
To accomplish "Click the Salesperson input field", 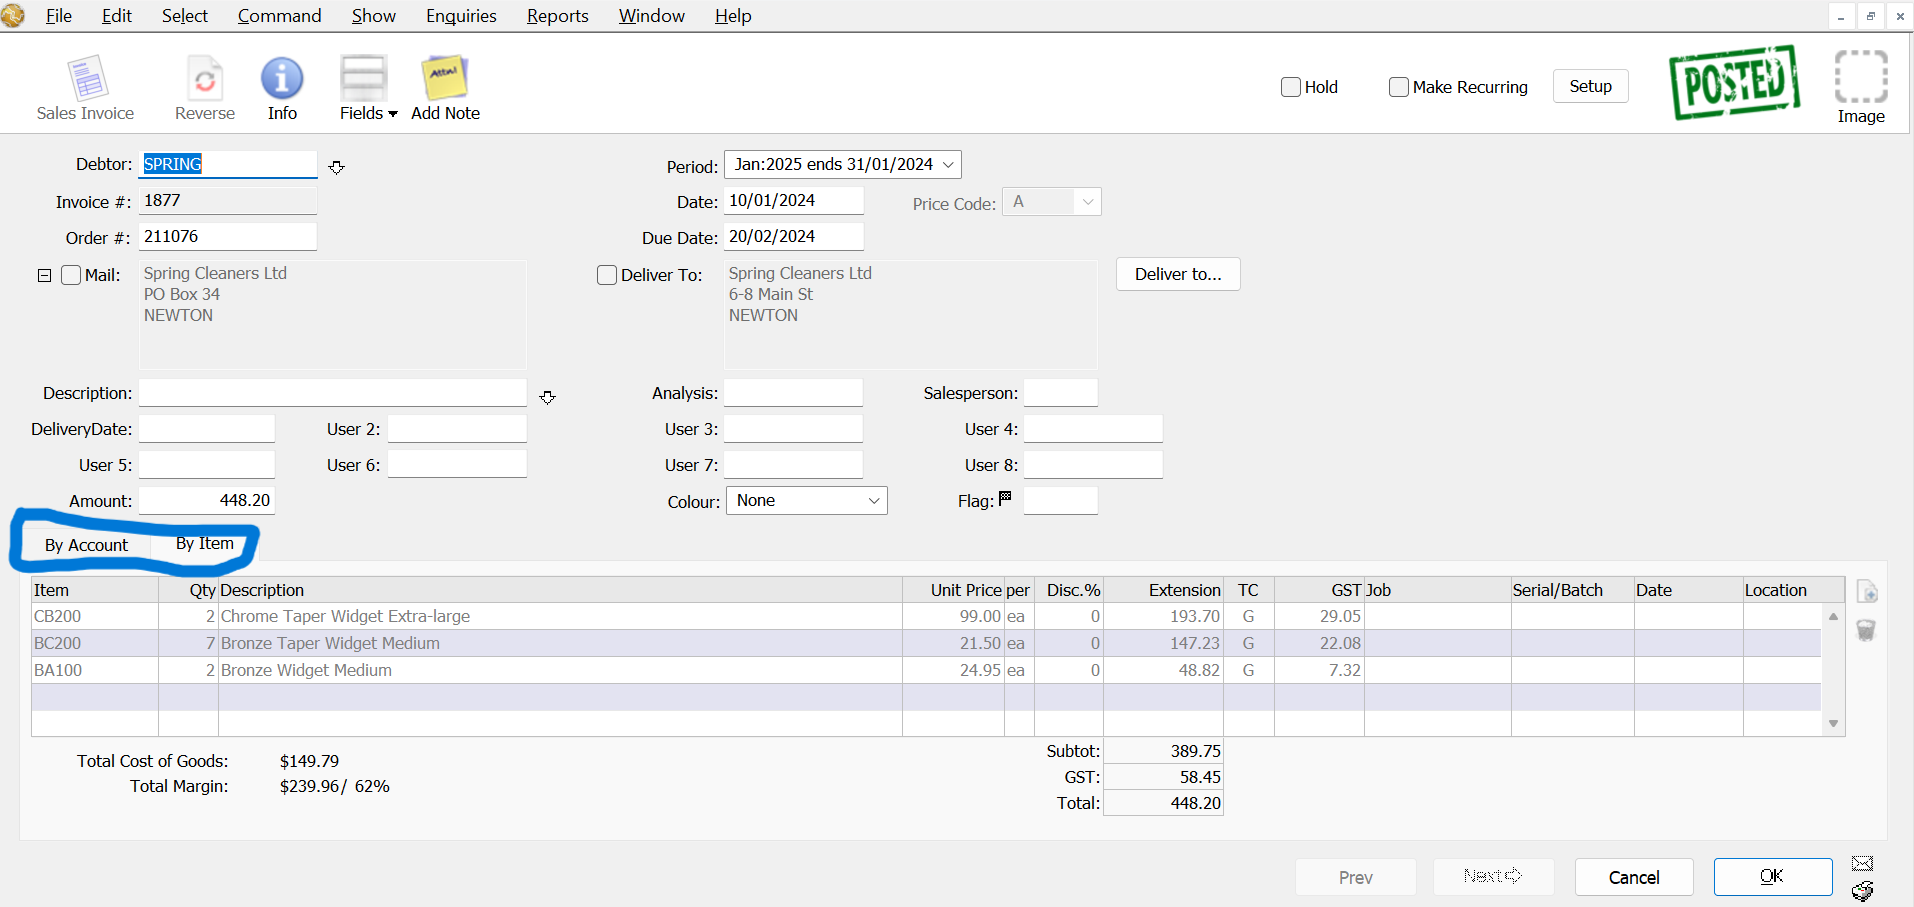I will [1061, 393].
